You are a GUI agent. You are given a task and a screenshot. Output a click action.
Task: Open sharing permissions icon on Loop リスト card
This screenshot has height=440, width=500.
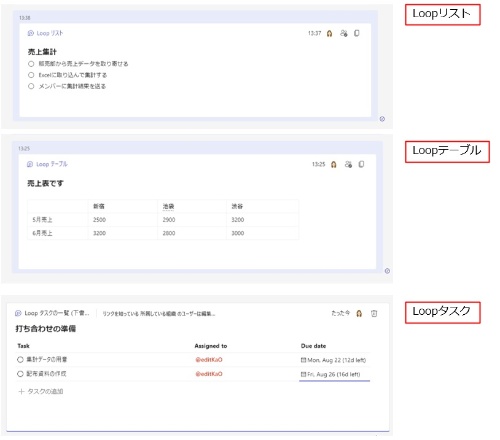pos(344,33)
